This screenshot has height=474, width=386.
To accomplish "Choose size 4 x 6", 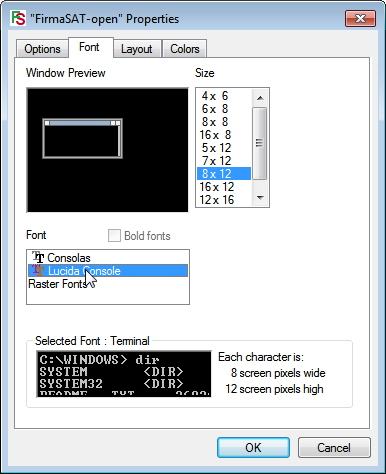I will (224, 96).
